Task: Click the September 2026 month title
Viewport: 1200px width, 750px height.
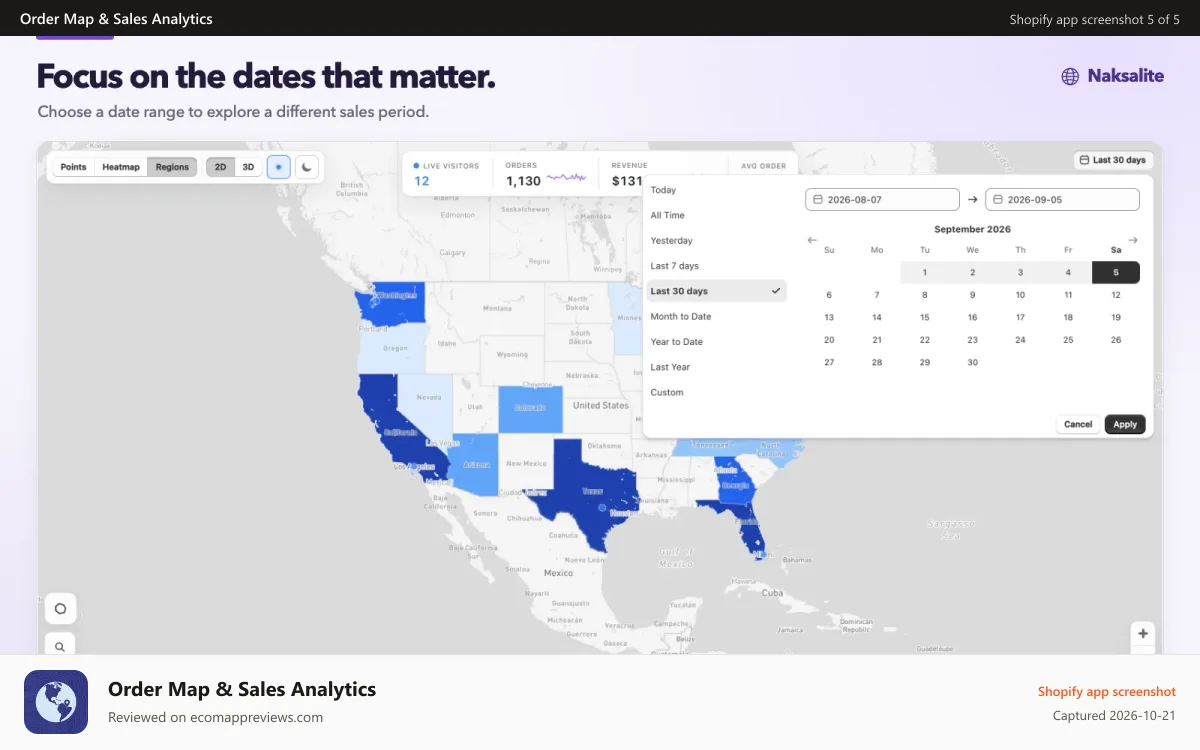Action: [x=972, y=229]
